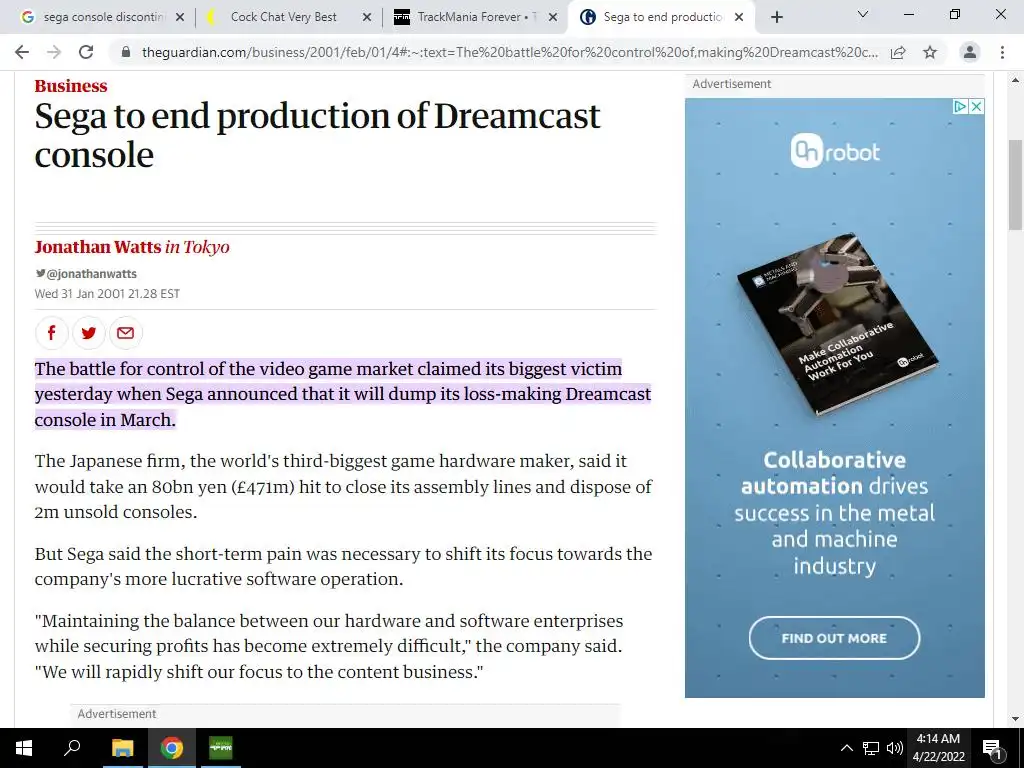Click scrollbar up arrow
The width and height of the screenshot is (1024, 768).
pos(1015,80)
